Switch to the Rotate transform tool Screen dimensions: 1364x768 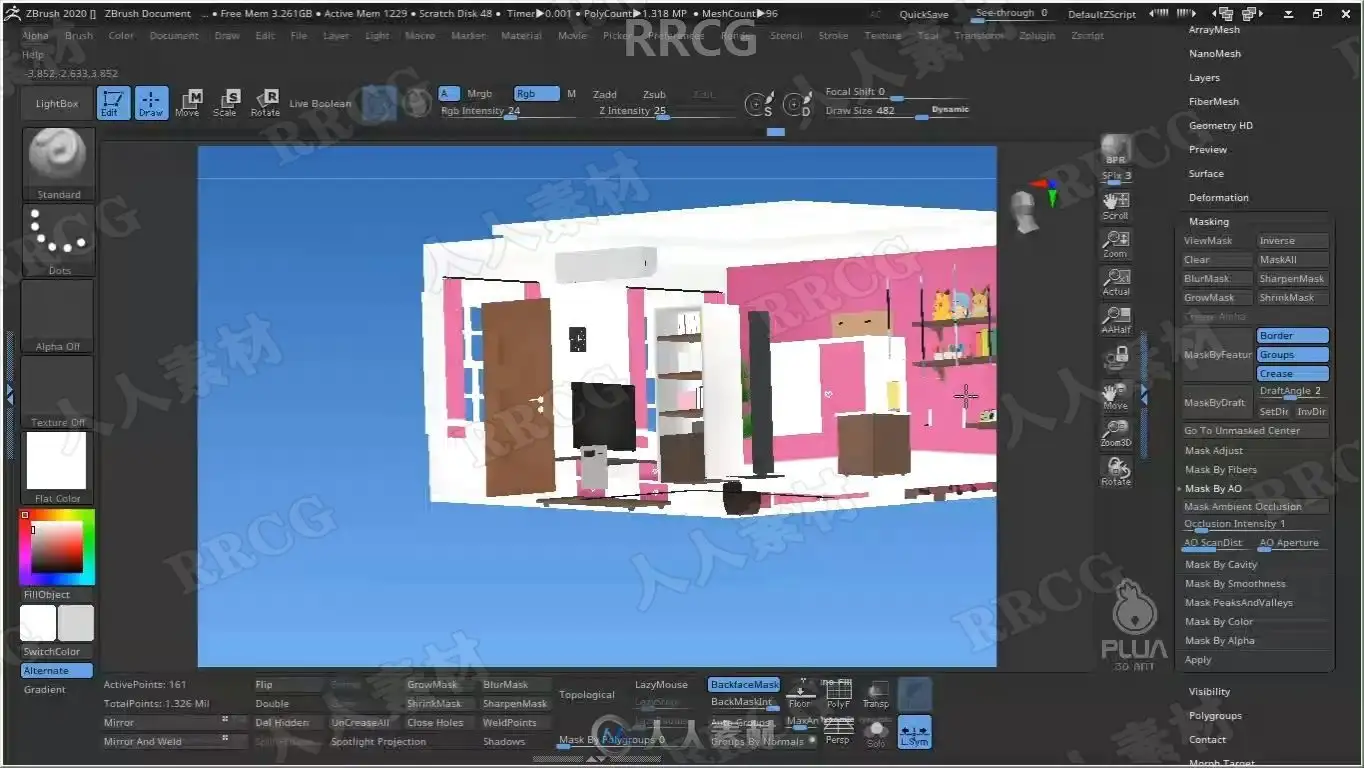point(265,103)
